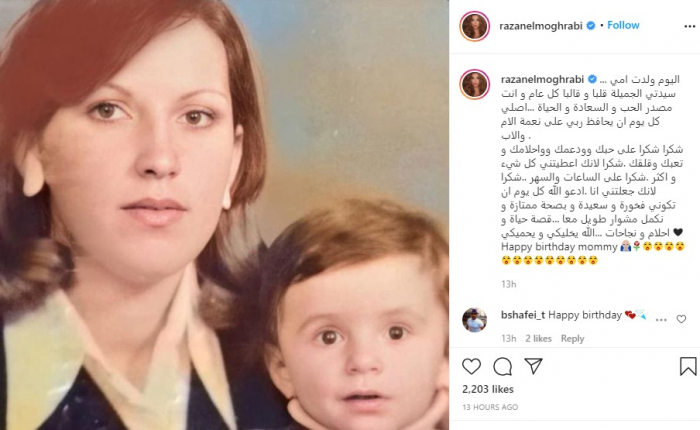This screenshot has width=700, height=430.
Task: Open three-dot options on bshafei_t's comment
Action: click(x=661, y=320)
